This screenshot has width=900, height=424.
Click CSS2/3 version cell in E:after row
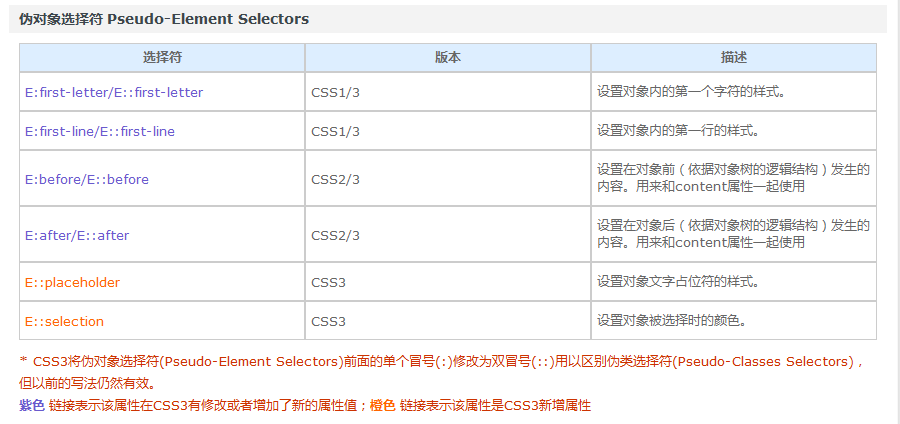448,235
